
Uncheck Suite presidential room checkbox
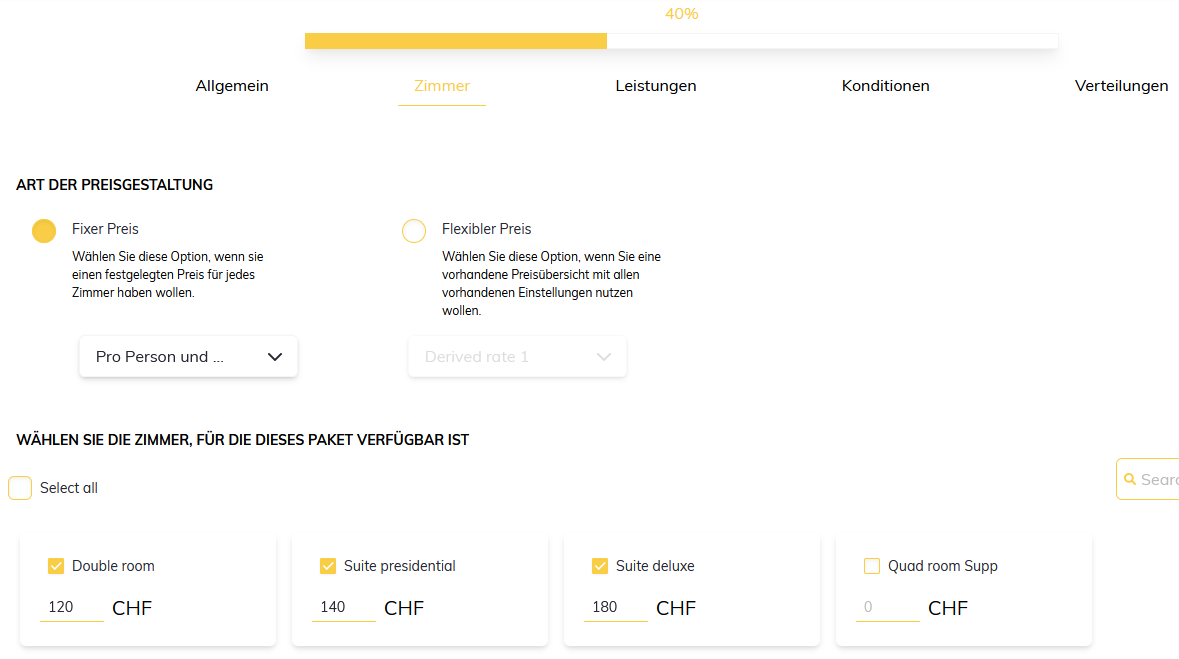pyautogui.click(x=328, y=566)
